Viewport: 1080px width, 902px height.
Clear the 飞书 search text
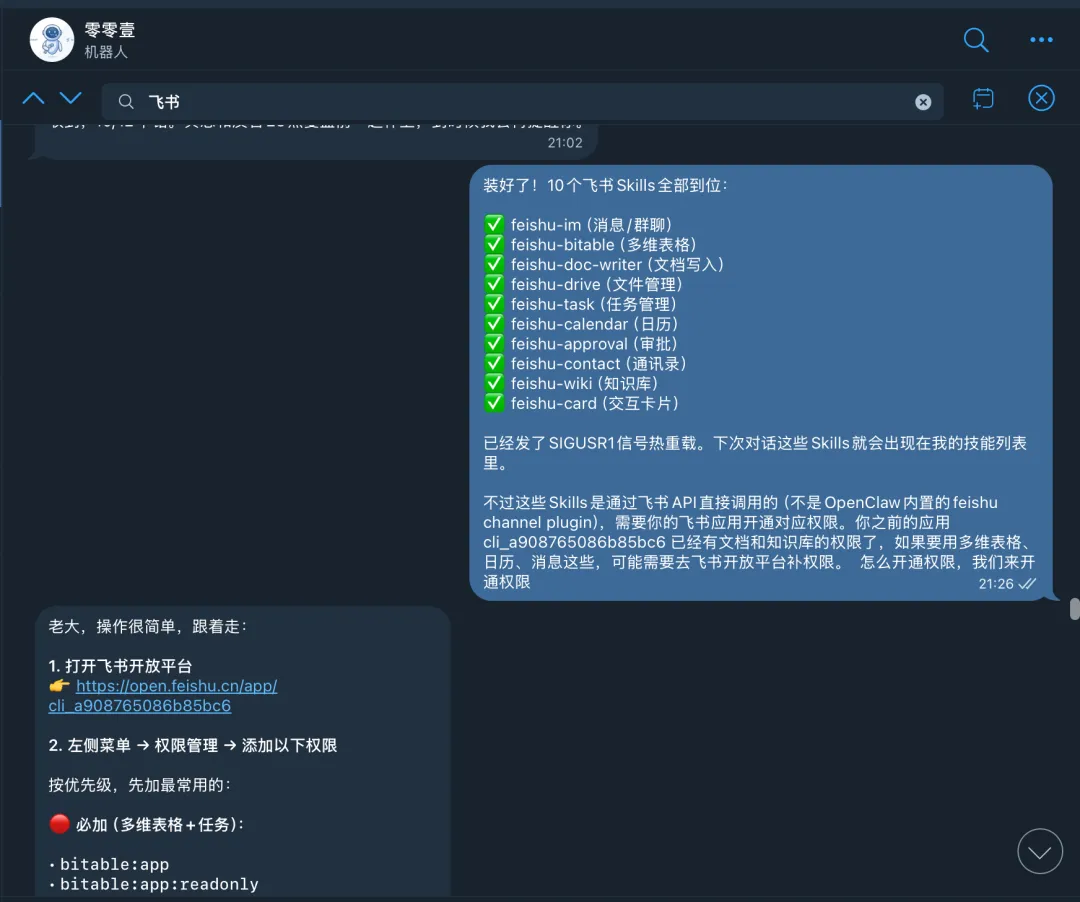coord(923,102)
